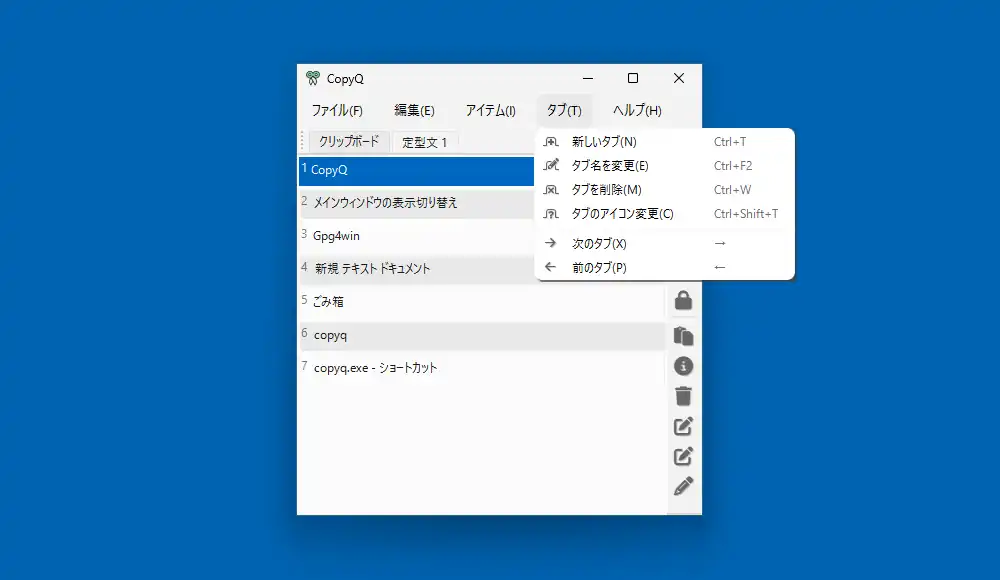
Task: Delete item using the trash can icon
Action: click(x=684, y=396)
